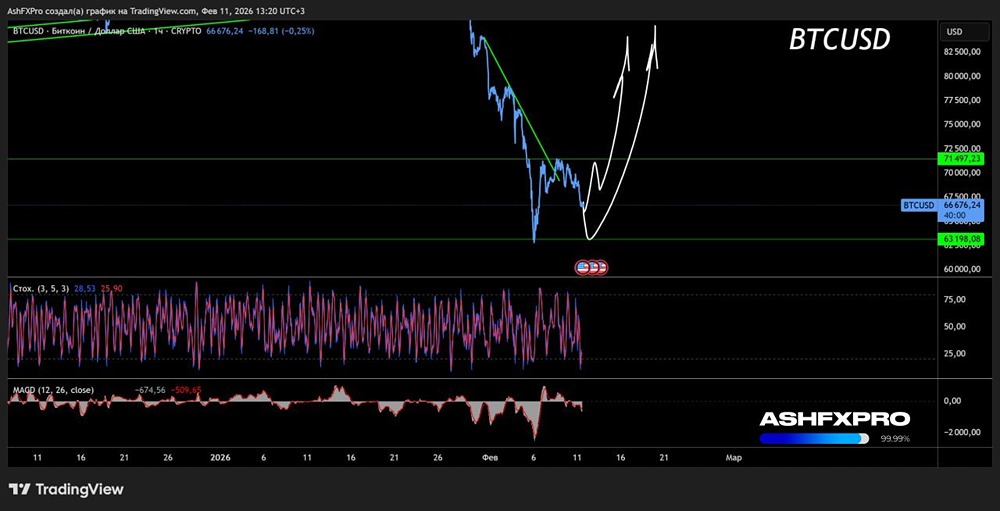Click the TradingView logo at bottom left
This screenshot has width=1000, height=511.
point(66,489)
